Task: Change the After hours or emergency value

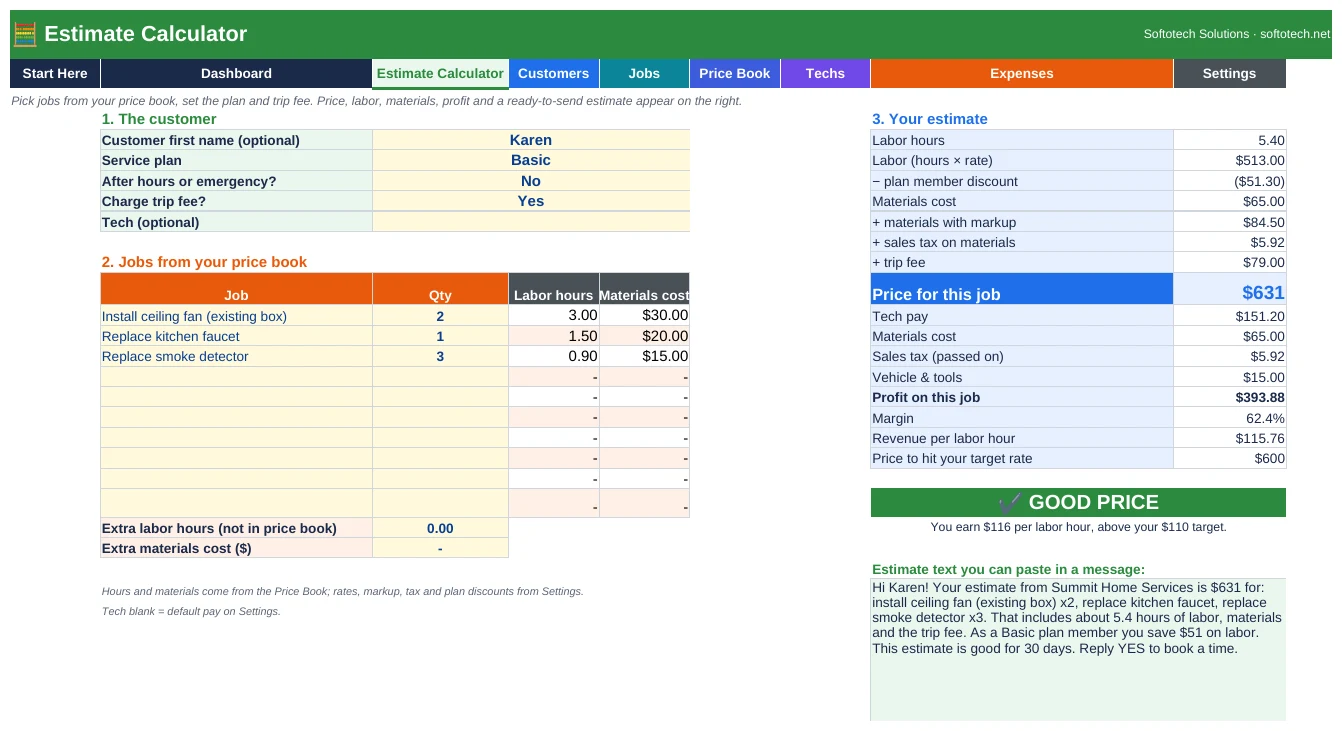Action: click(531, 181)
